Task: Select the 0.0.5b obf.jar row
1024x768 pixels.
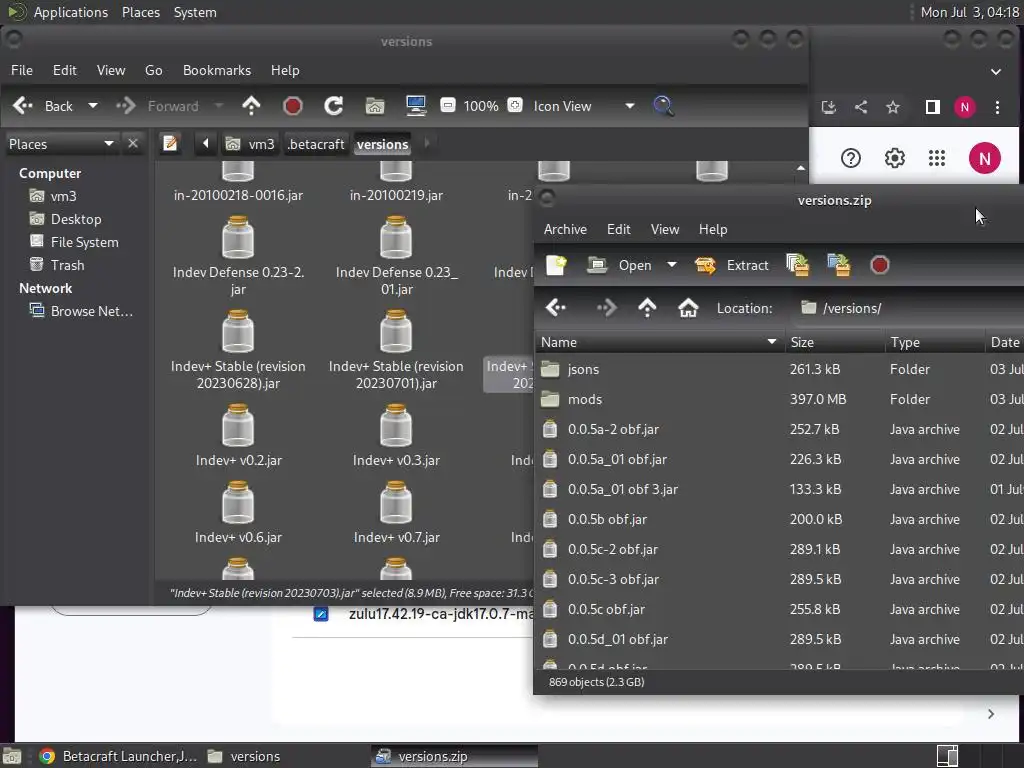Action: point(778,519)
